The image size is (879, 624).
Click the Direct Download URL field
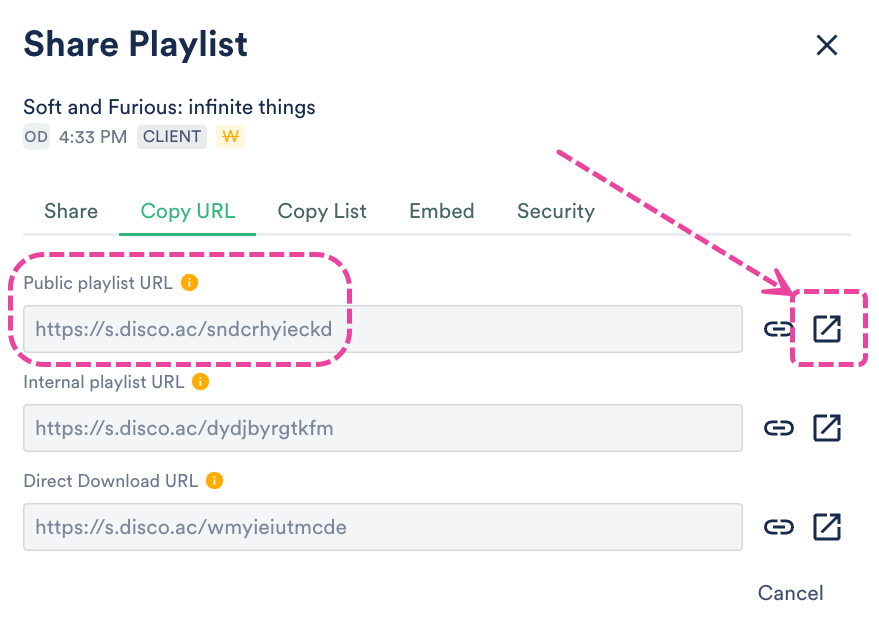pos(382,527)
